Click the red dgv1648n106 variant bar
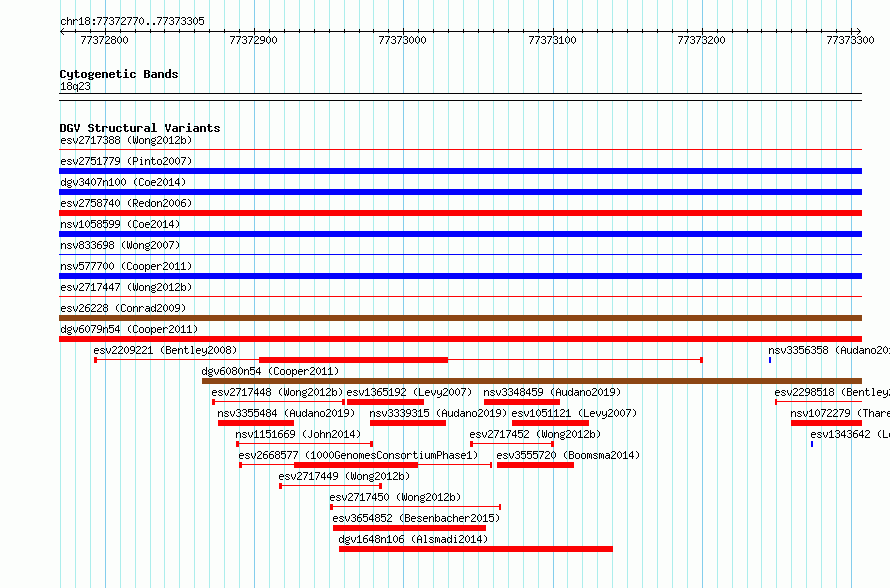This screenshot has height=588, width=890. pyautogui.click(x=476, y=549)
